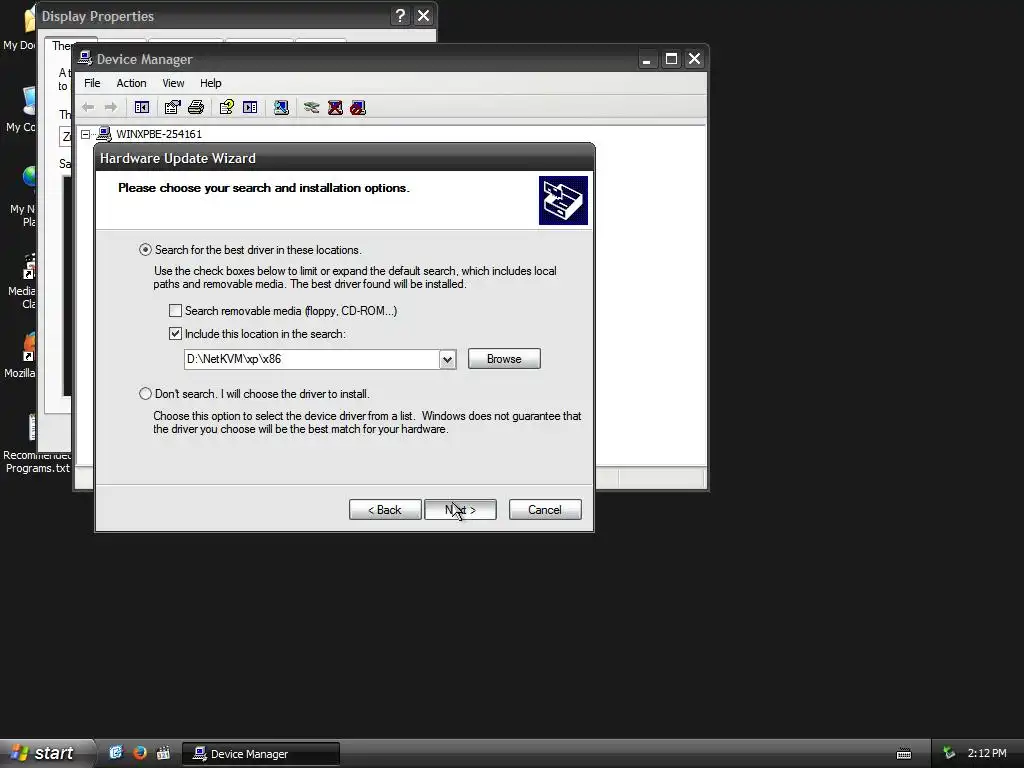Open Properties via the toolbar icon
1024x768 pixels.
pos(172,107)
